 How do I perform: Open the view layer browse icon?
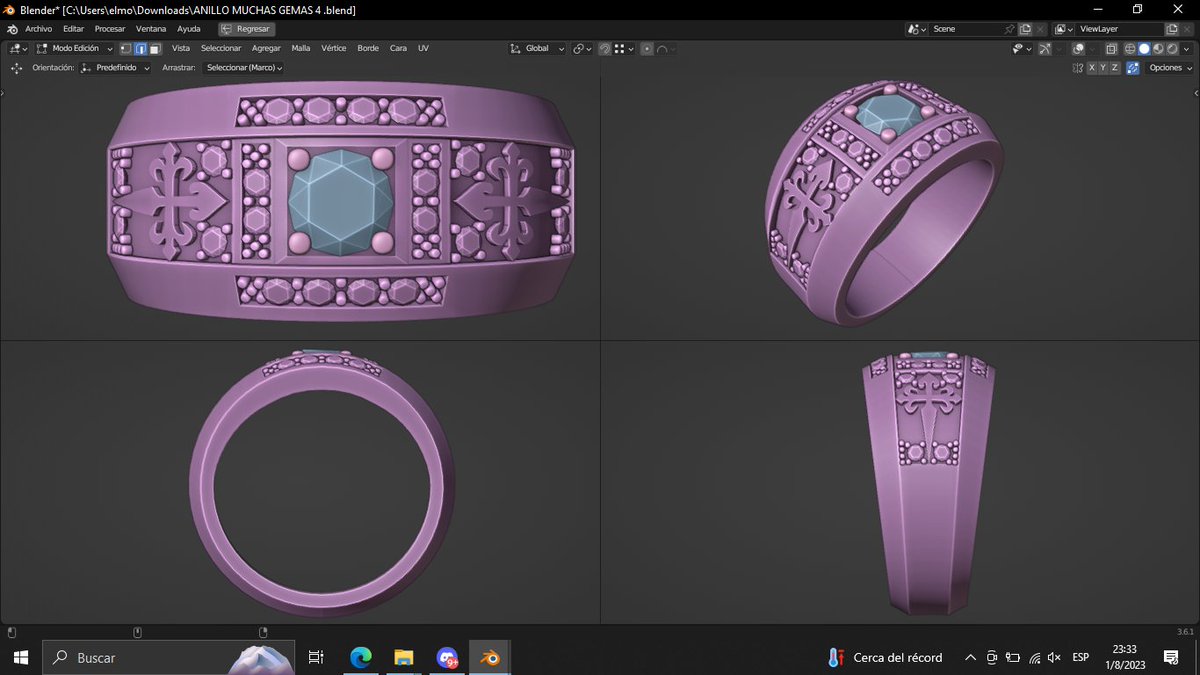(x=1064, y=29)
